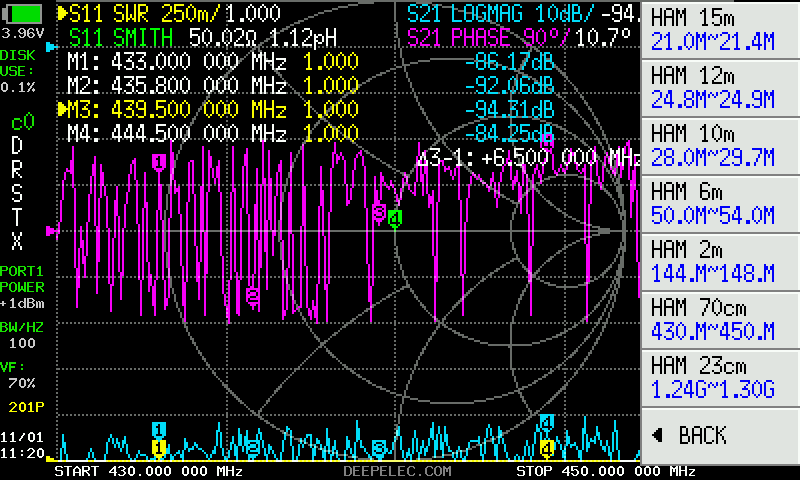The width and height of the screenshot is (800, 480).
Task: Select the S21 LOGMAG trace header
Action: [523, 14]
